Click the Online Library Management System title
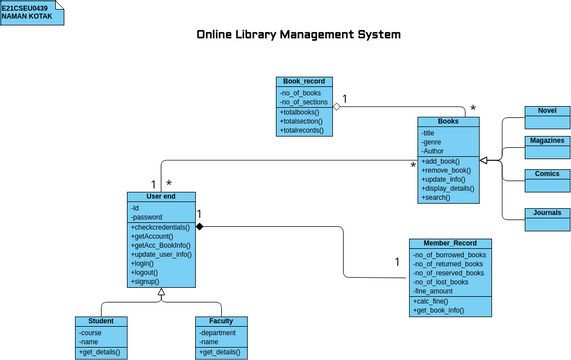 (x=299, y=35)
